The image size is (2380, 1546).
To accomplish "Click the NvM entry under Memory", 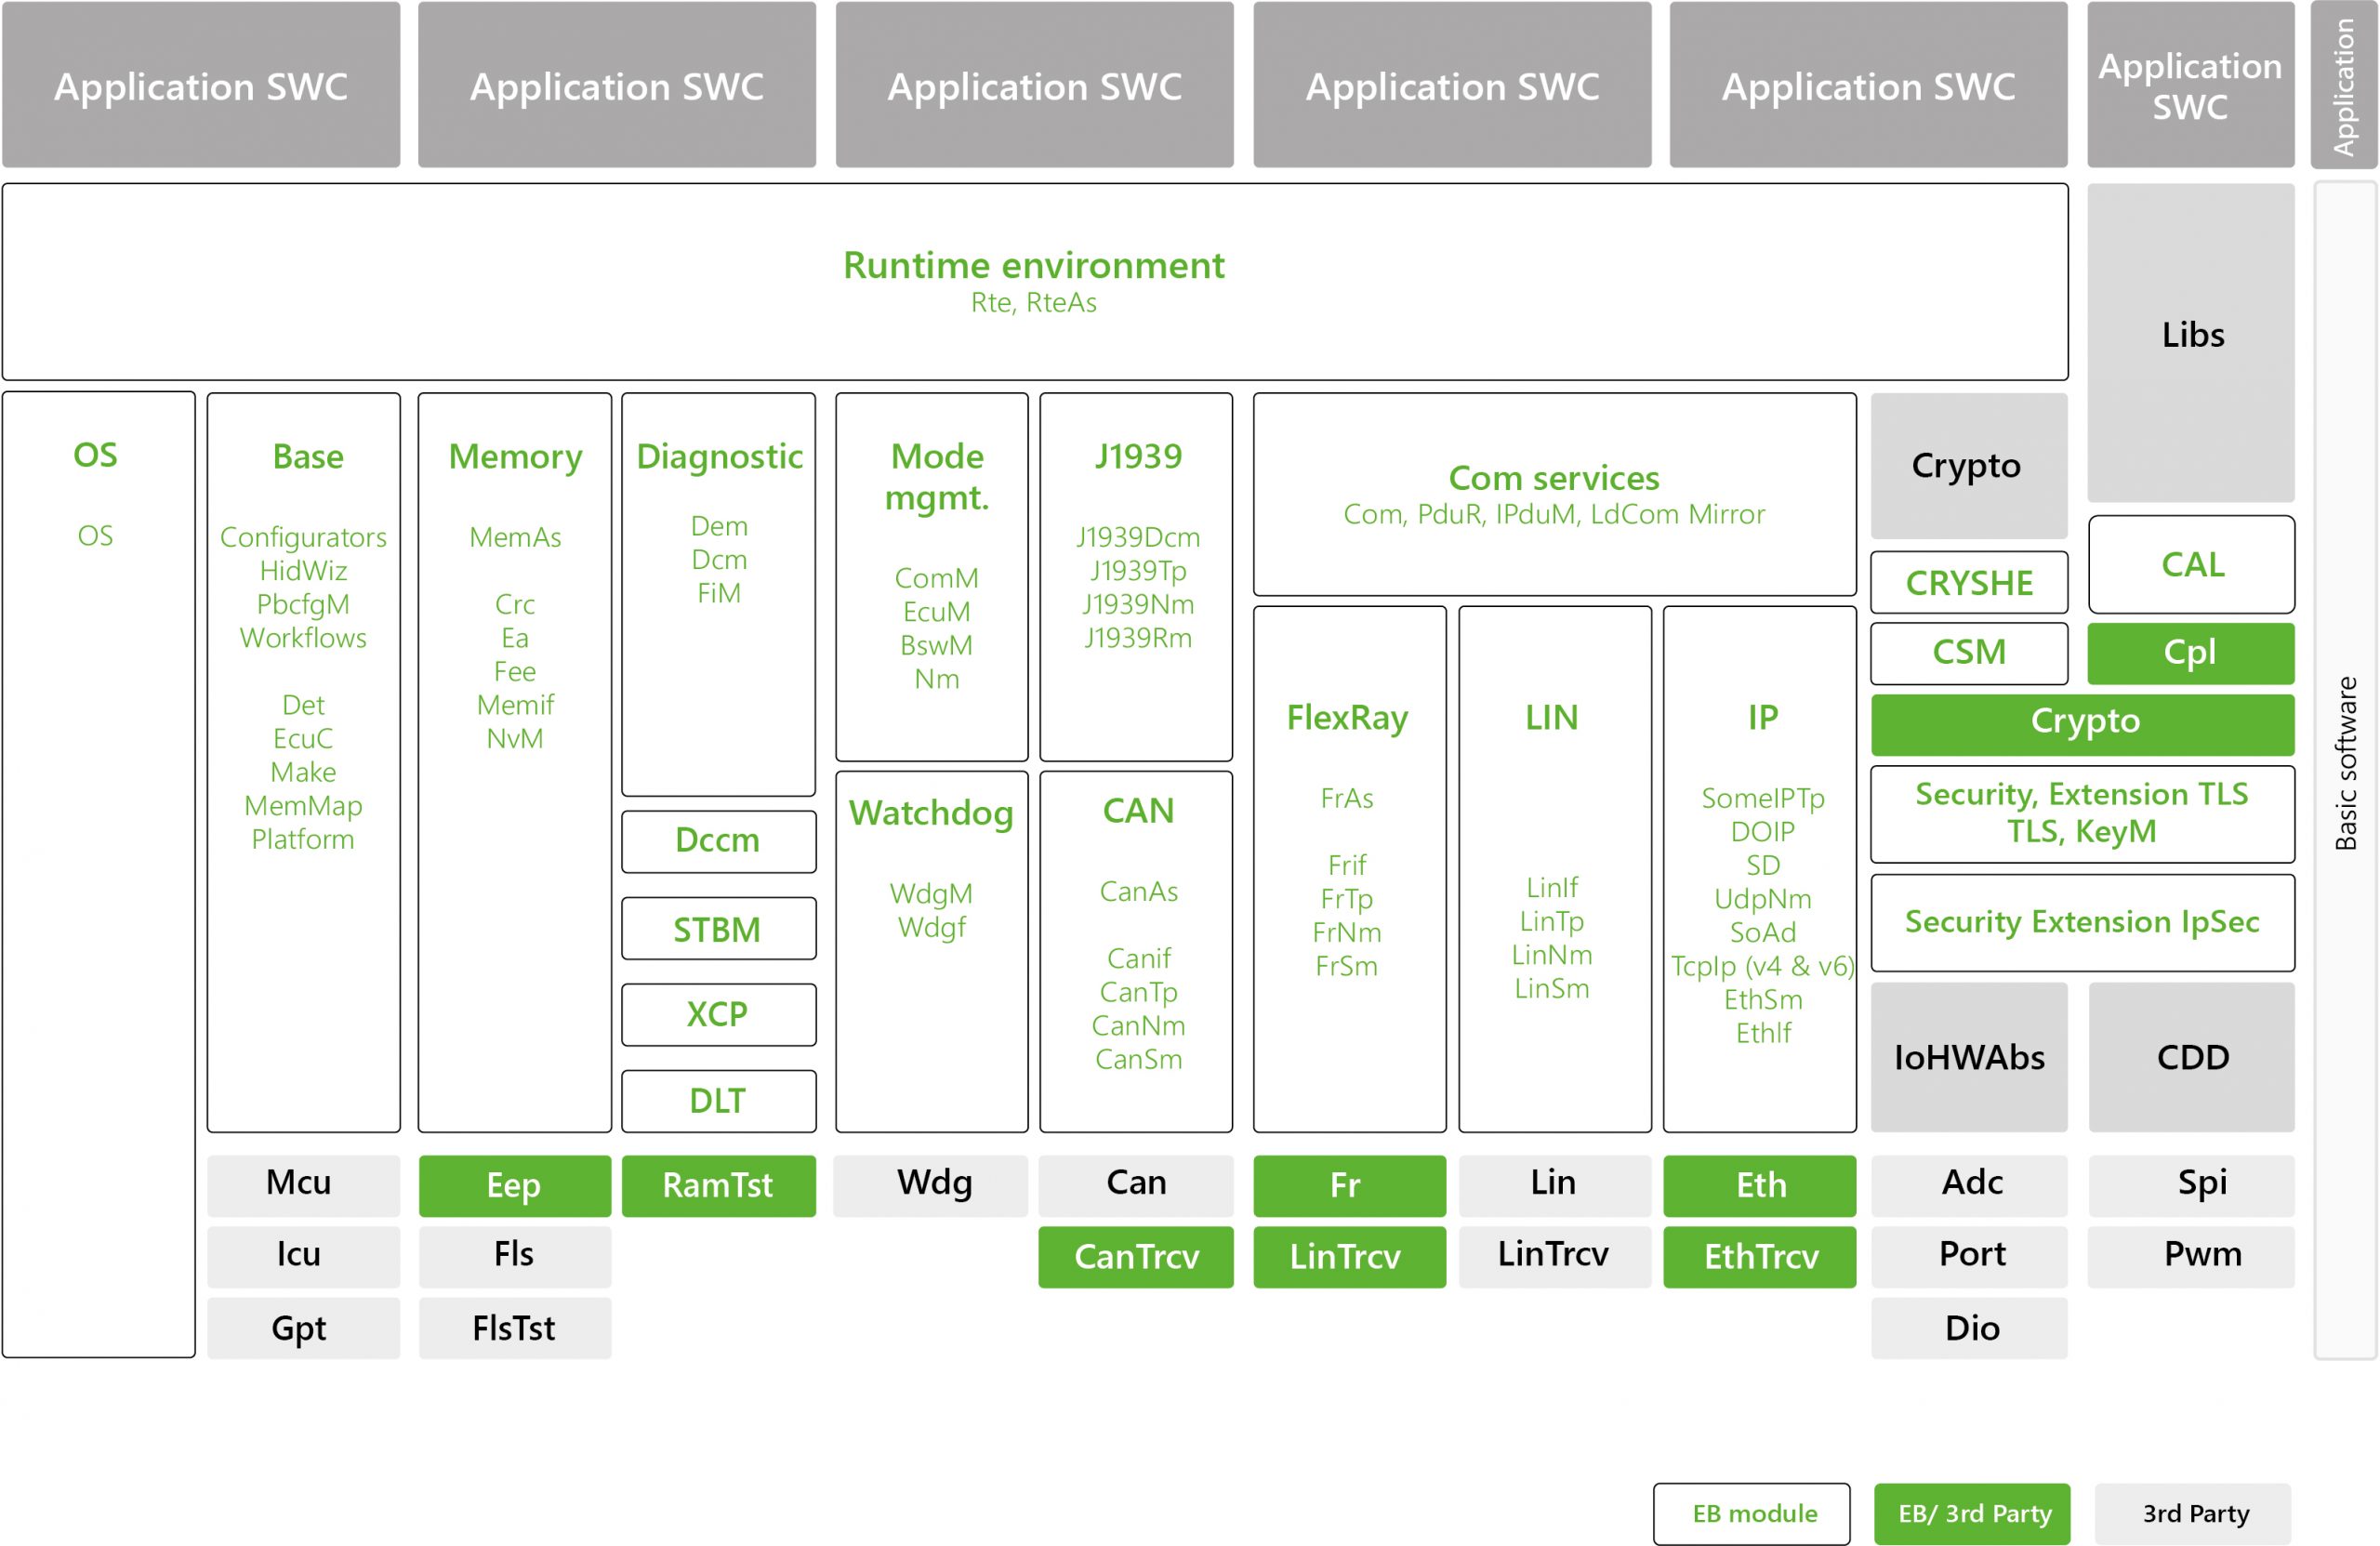I will pyautogui.click(x=514, y=738).
